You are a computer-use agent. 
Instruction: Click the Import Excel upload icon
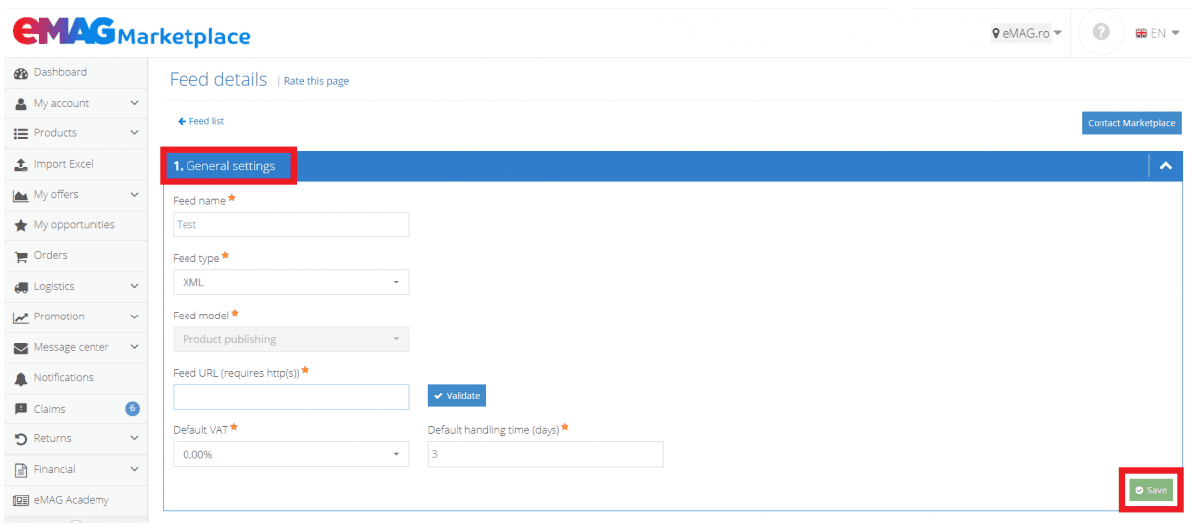point(21,164)
